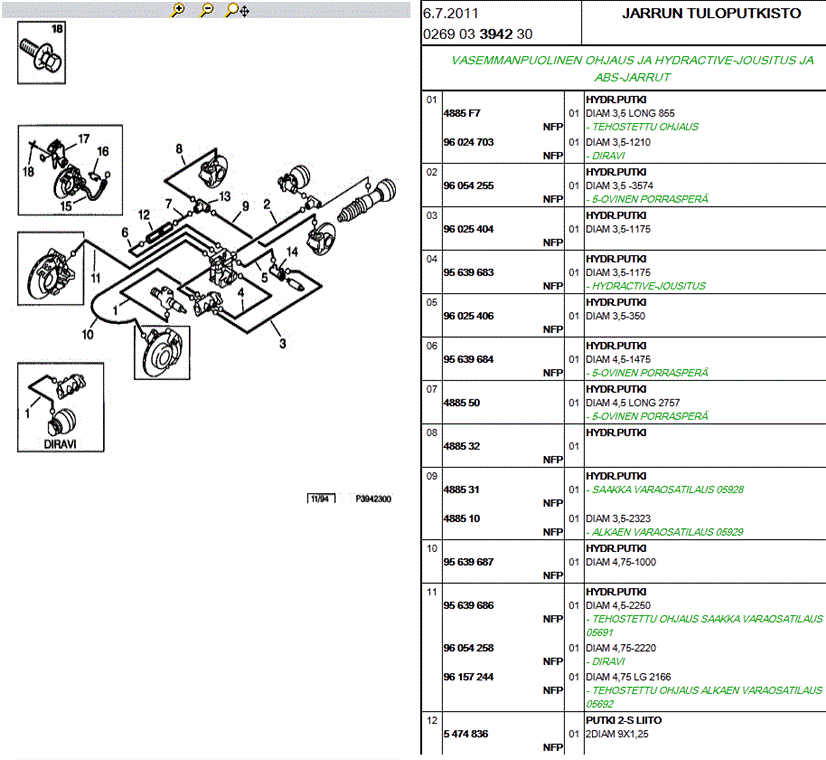Select callout number 10 in the diagram
This screenshot has width=826, height=760.
point(88,335)
